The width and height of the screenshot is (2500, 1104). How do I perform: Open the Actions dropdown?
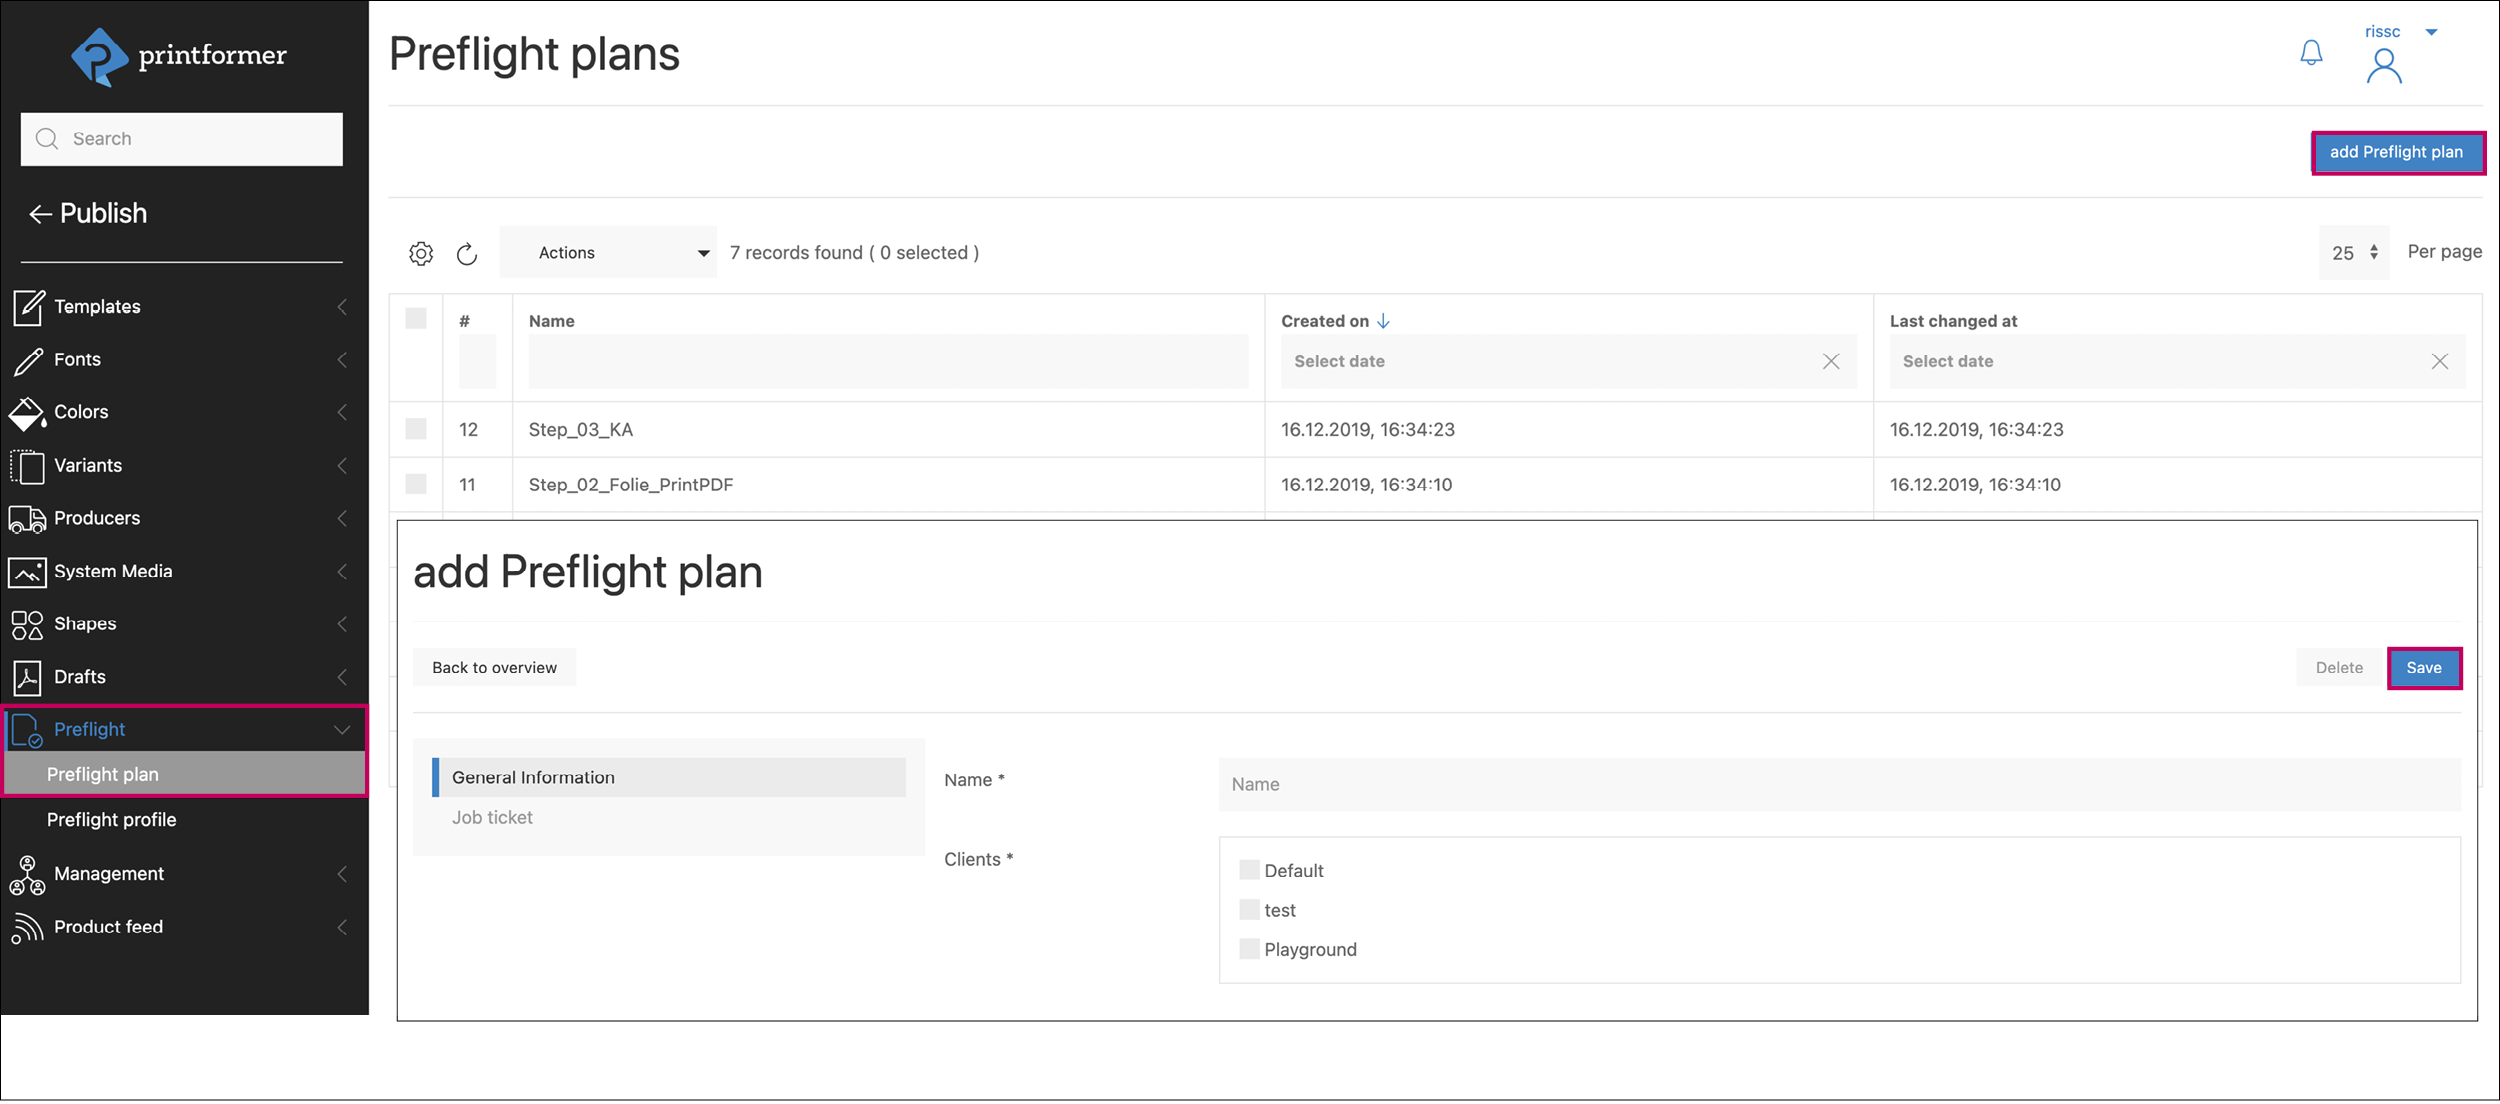[x=608, y=253]
